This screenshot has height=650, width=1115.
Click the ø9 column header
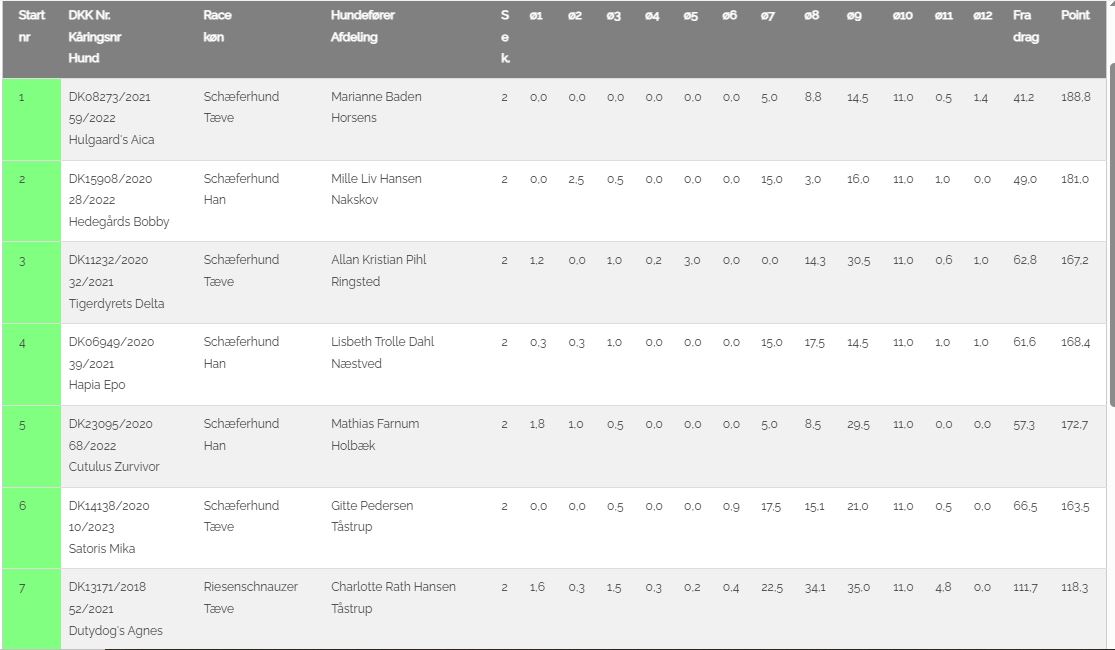click(x=854, y=16)
